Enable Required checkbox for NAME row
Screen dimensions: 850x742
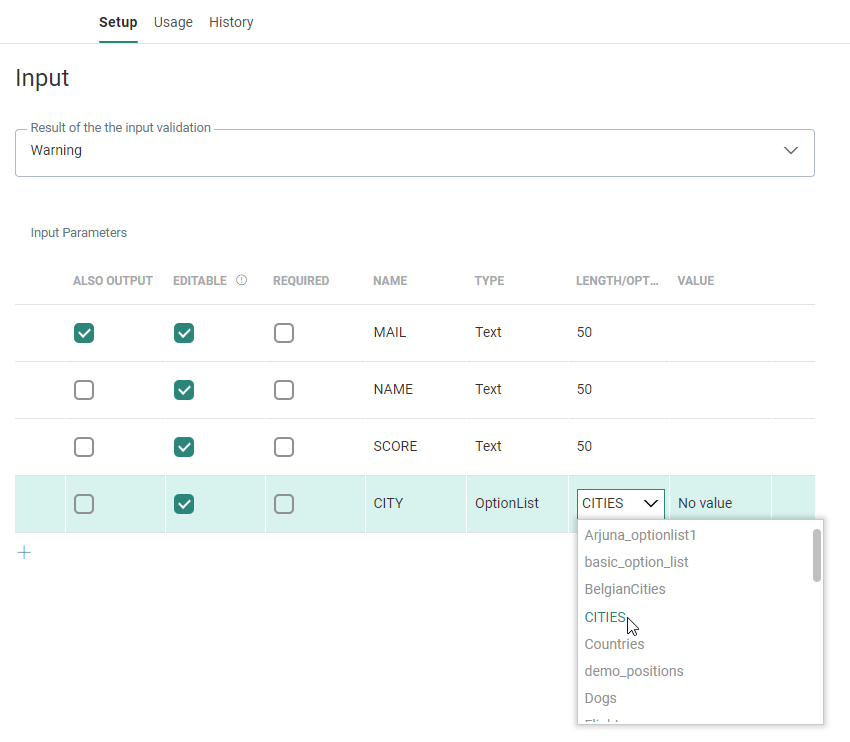pos(284,390)
